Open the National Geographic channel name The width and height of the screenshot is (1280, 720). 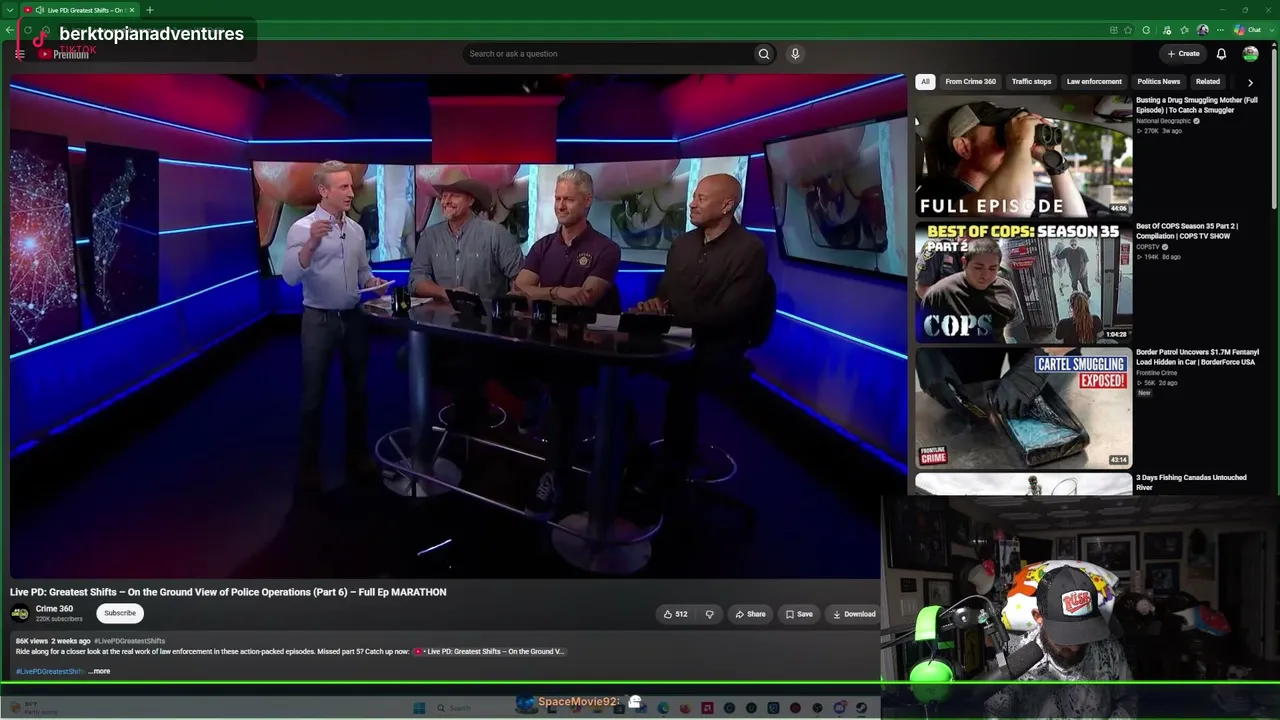click(x=1163, y=121)
